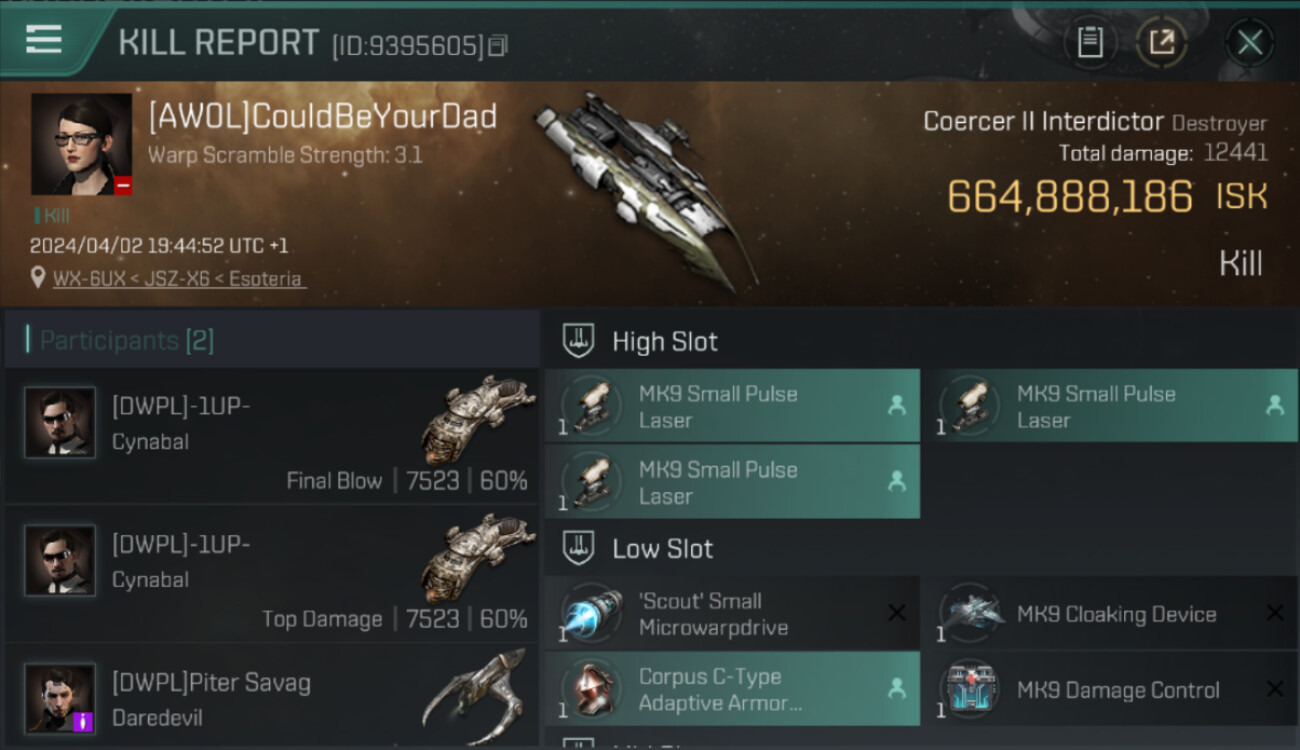Image resolution: width=1300 pixels, height=750 pixels.
Task: Select the first MK9 Small Pulse Laser
Action: pos(732,406)
